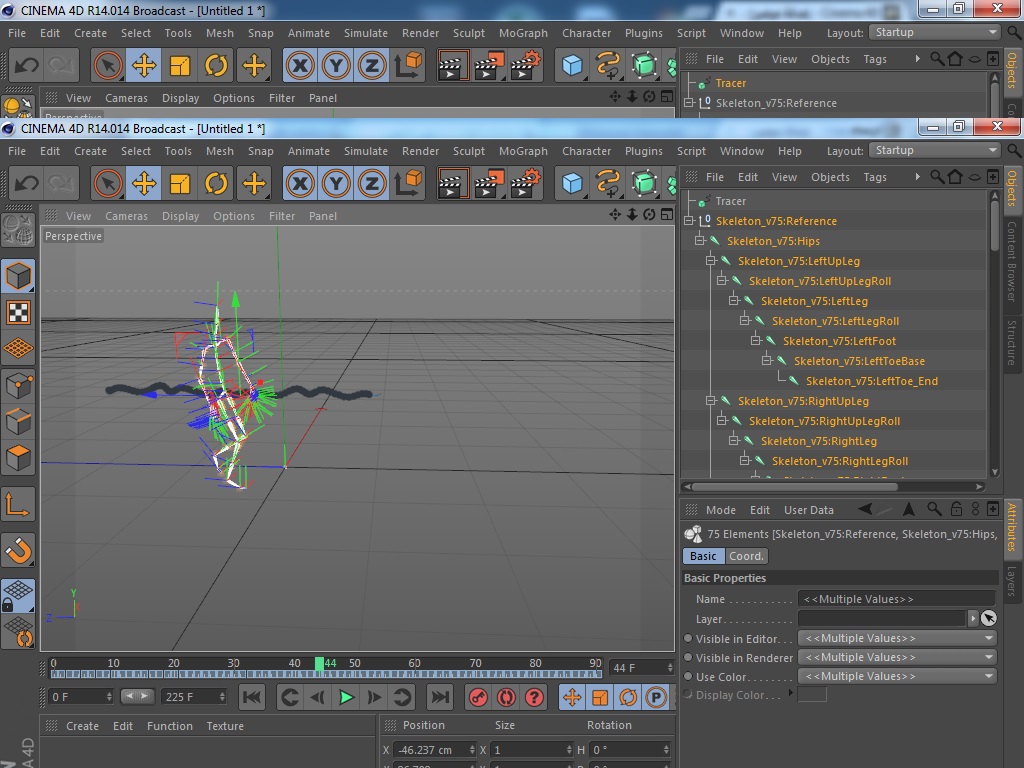Switch coordinate system icon in front window toolbar

tap(409, 184)
